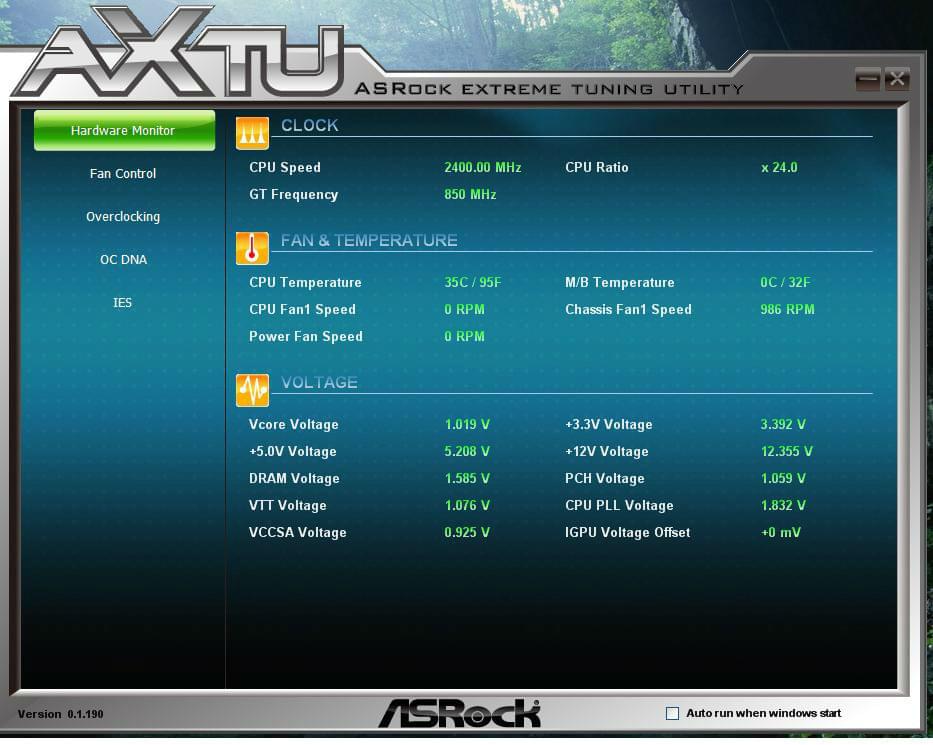Viewport: 933px width, 745px height.
Task: Click the DRAM Voltage label
Action: (x=294, y=478)
